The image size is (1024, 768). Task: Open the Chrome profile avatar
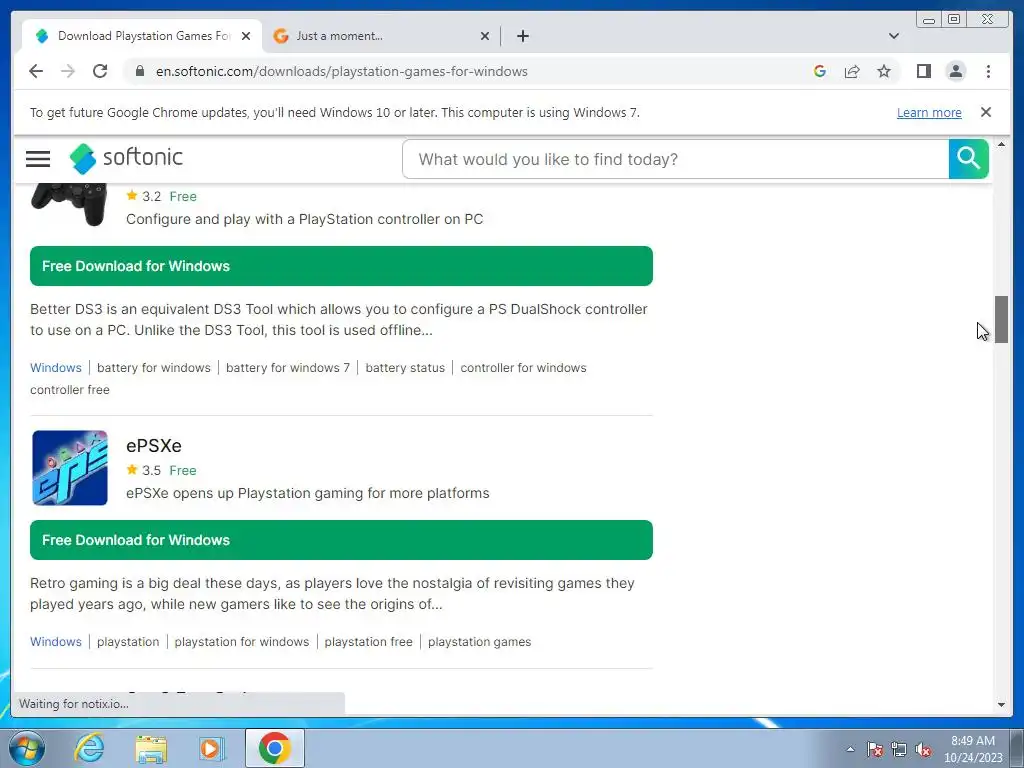pos(955,71)
